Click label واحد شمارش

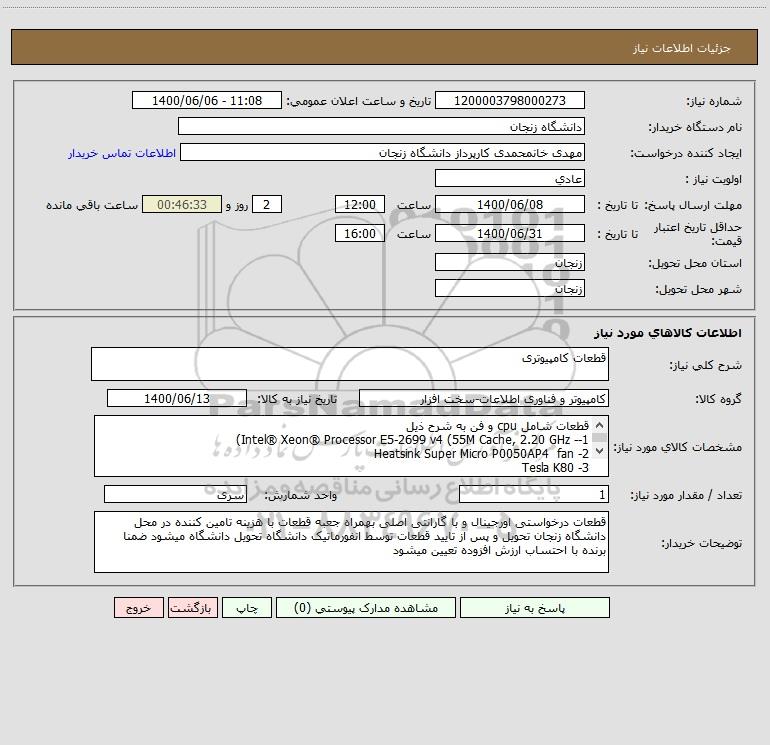click(301, 495)
